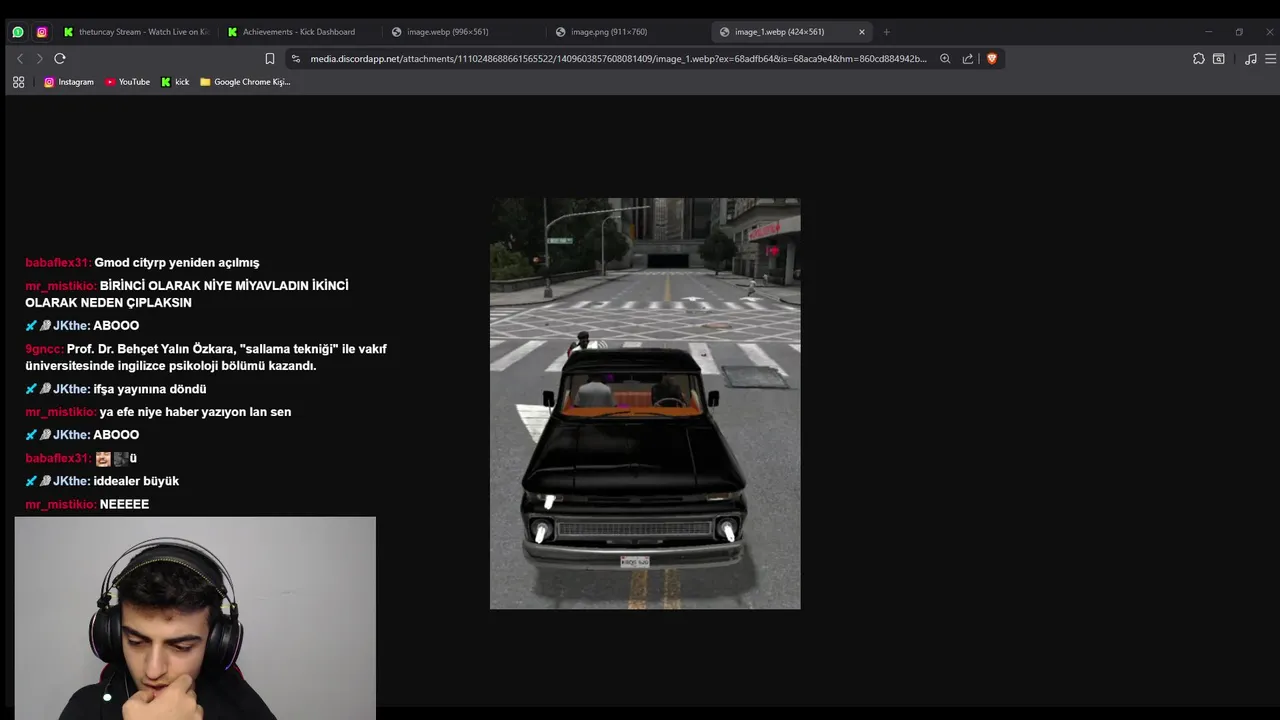Click 'BİRİNCİ OLARAK NİYE MİYAVLADIN' chat message
Image resolution: width=1280 pixels, height=720 pixels.
point(187,294)
